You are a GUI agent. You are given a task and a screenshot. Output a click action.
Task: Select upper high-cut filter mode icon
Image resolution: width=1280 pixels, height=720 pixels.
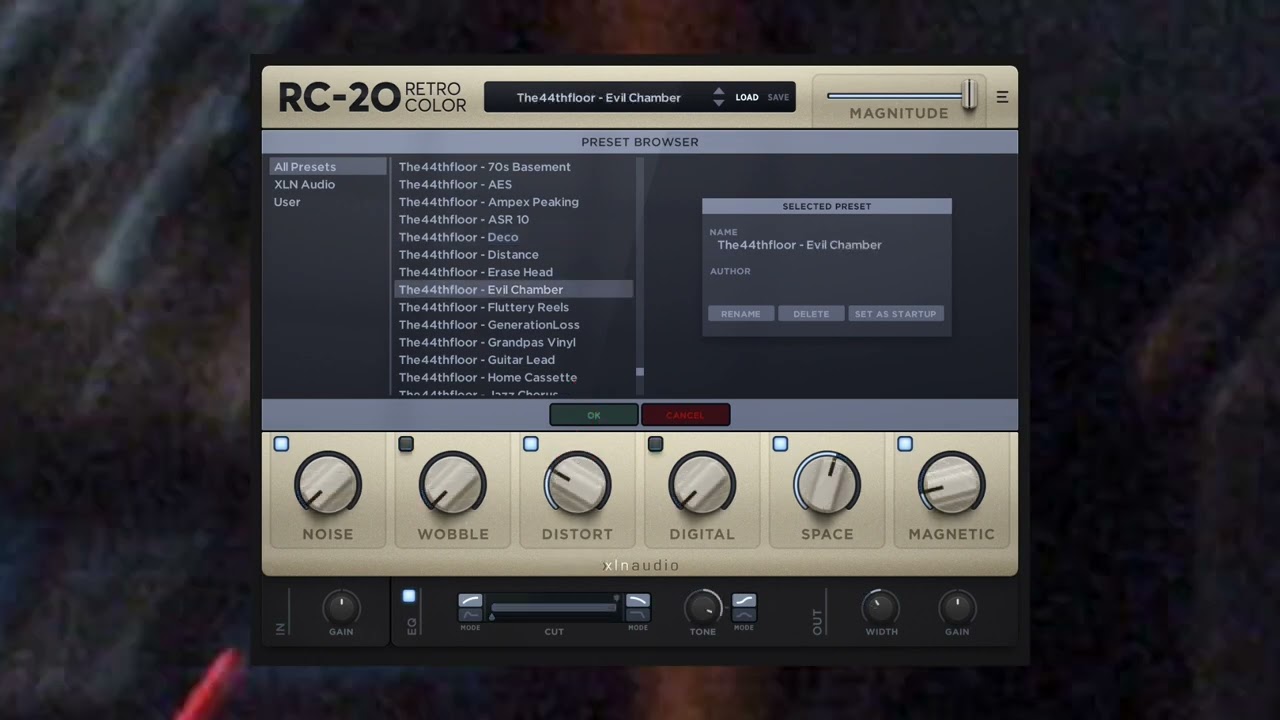coord(638,601)
